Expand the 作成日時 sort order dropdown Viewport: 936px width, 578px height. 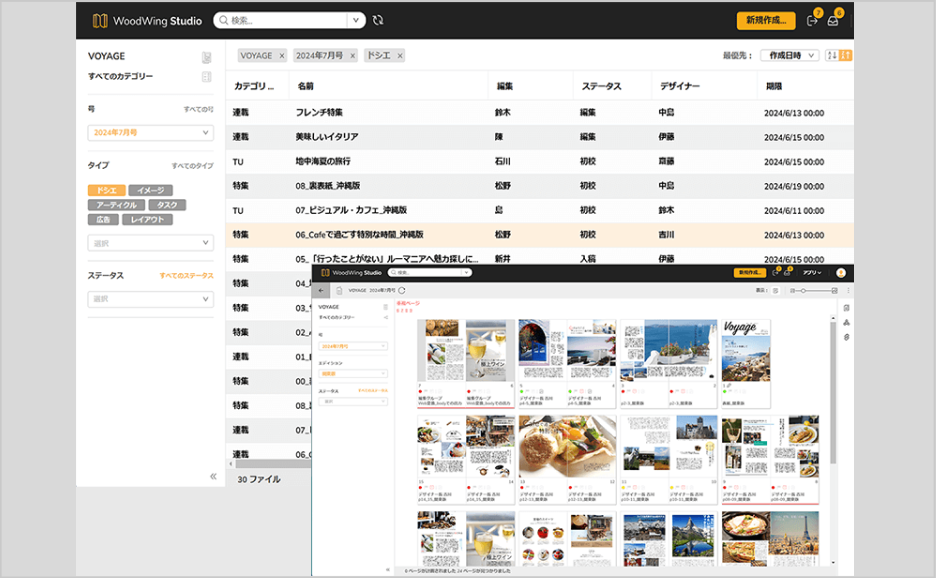(x=790, y=56)
